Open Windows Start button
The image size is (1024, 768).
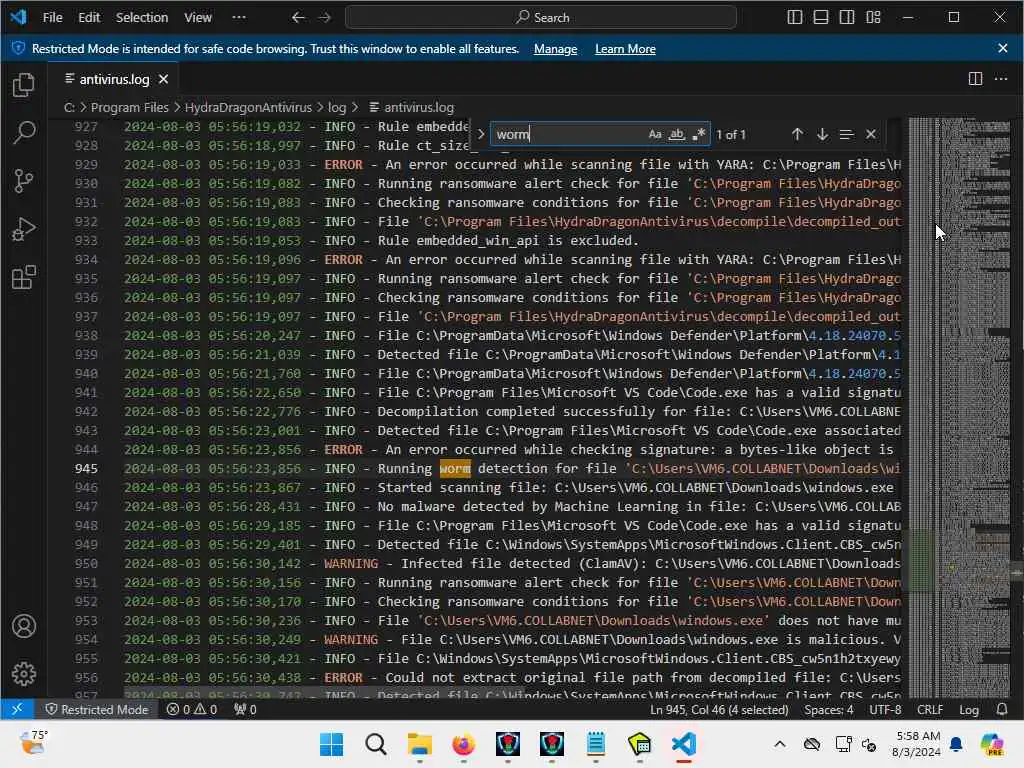point(332,744)
